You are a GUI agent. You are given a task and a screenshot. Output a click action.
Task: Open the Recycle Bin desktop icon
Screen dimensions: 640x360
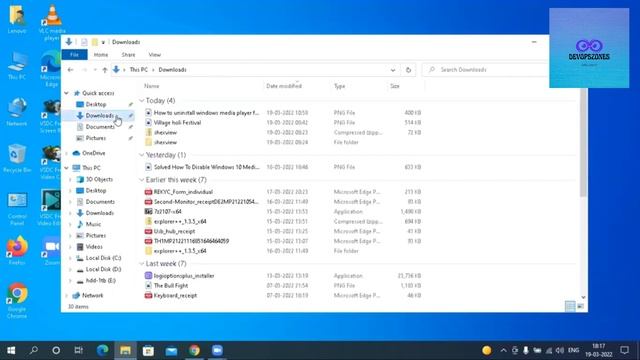[x=17, y=158]
